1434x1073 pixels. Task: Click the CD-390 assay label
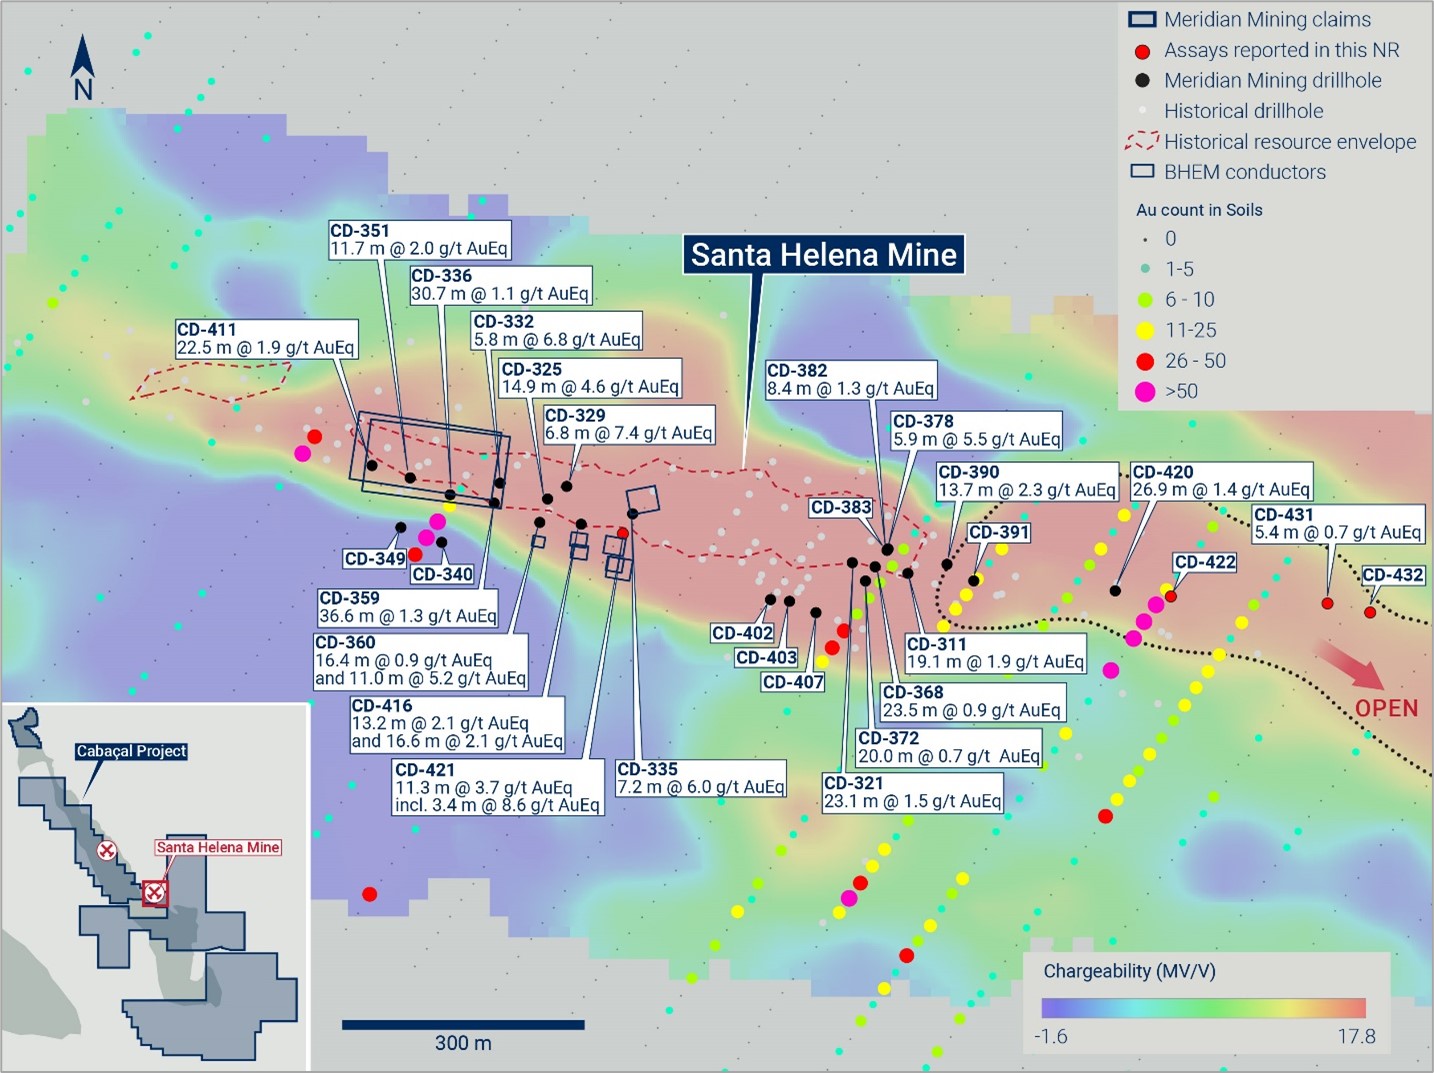[1027, 481]
